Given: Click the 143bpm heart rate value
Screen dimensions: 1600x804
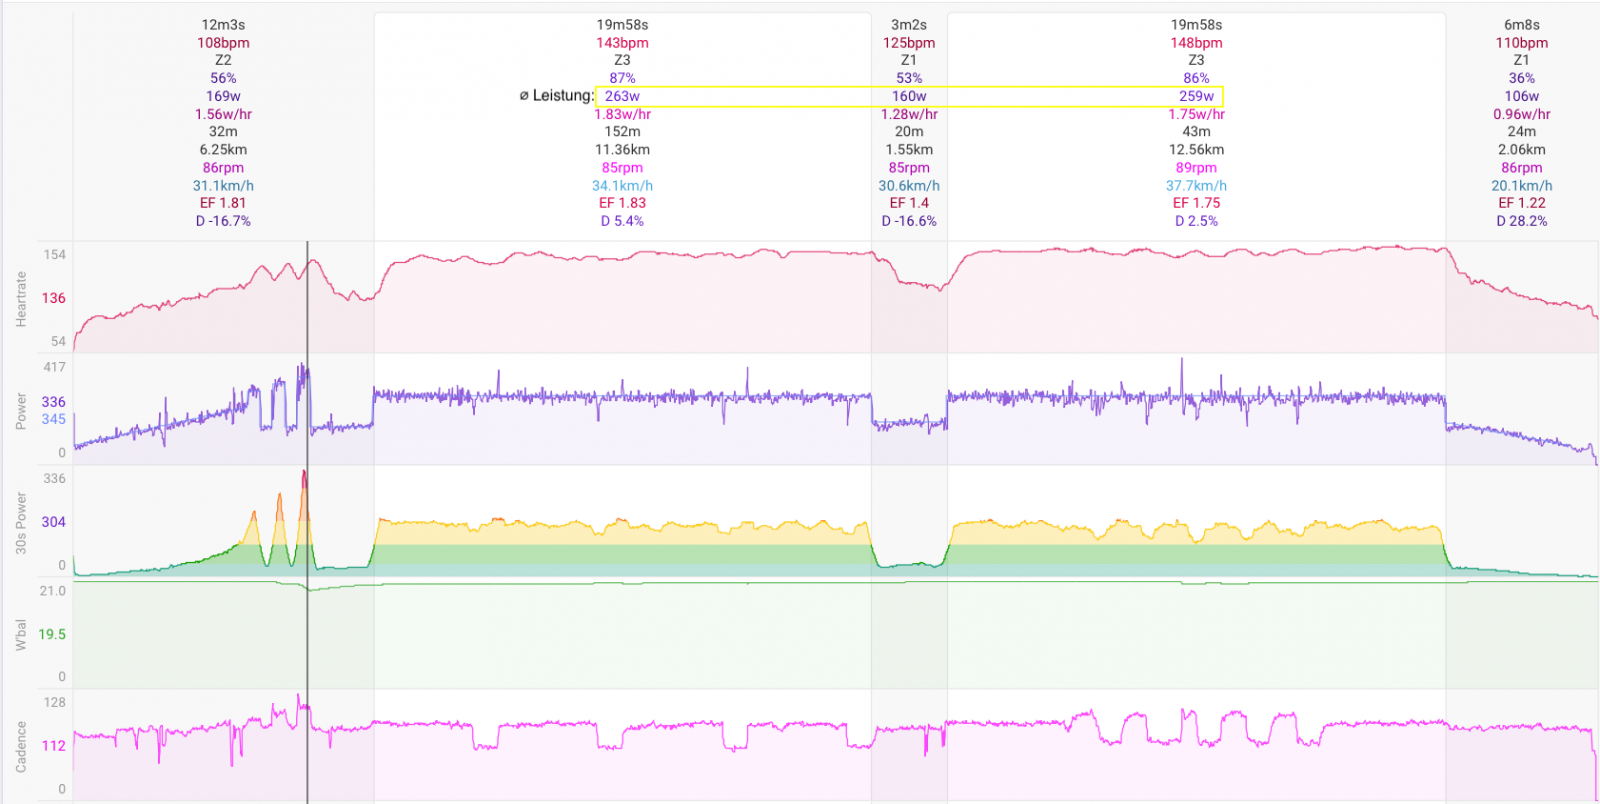Looking at the screenshot, I should (x=622, y=43).
